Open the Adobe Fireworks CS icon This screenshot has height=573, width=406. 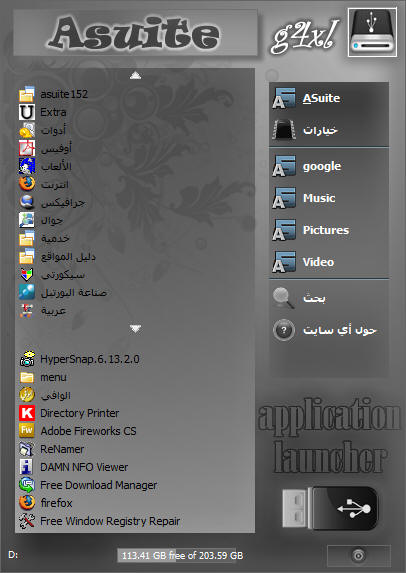pyautogui.click(x=27, y=431)
